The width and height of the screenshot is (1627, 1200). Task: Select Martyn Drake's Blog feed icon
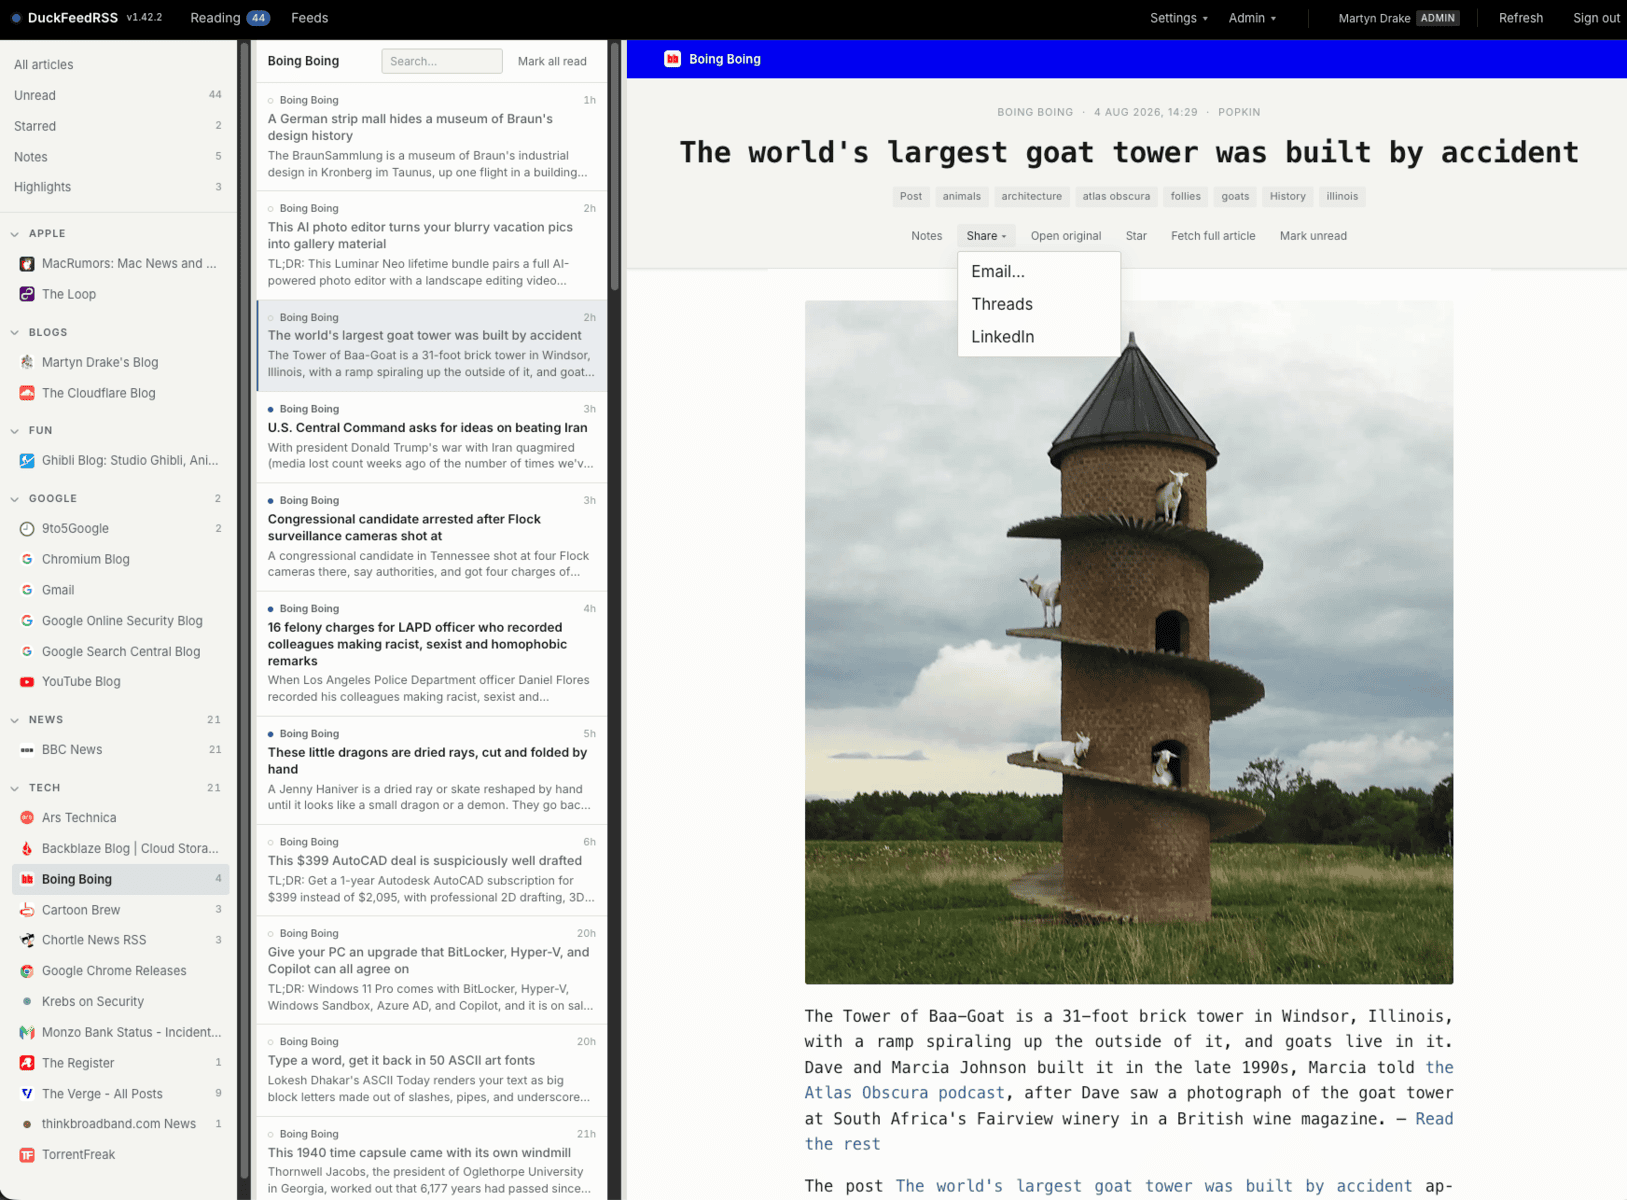click(x=27, y=362)
